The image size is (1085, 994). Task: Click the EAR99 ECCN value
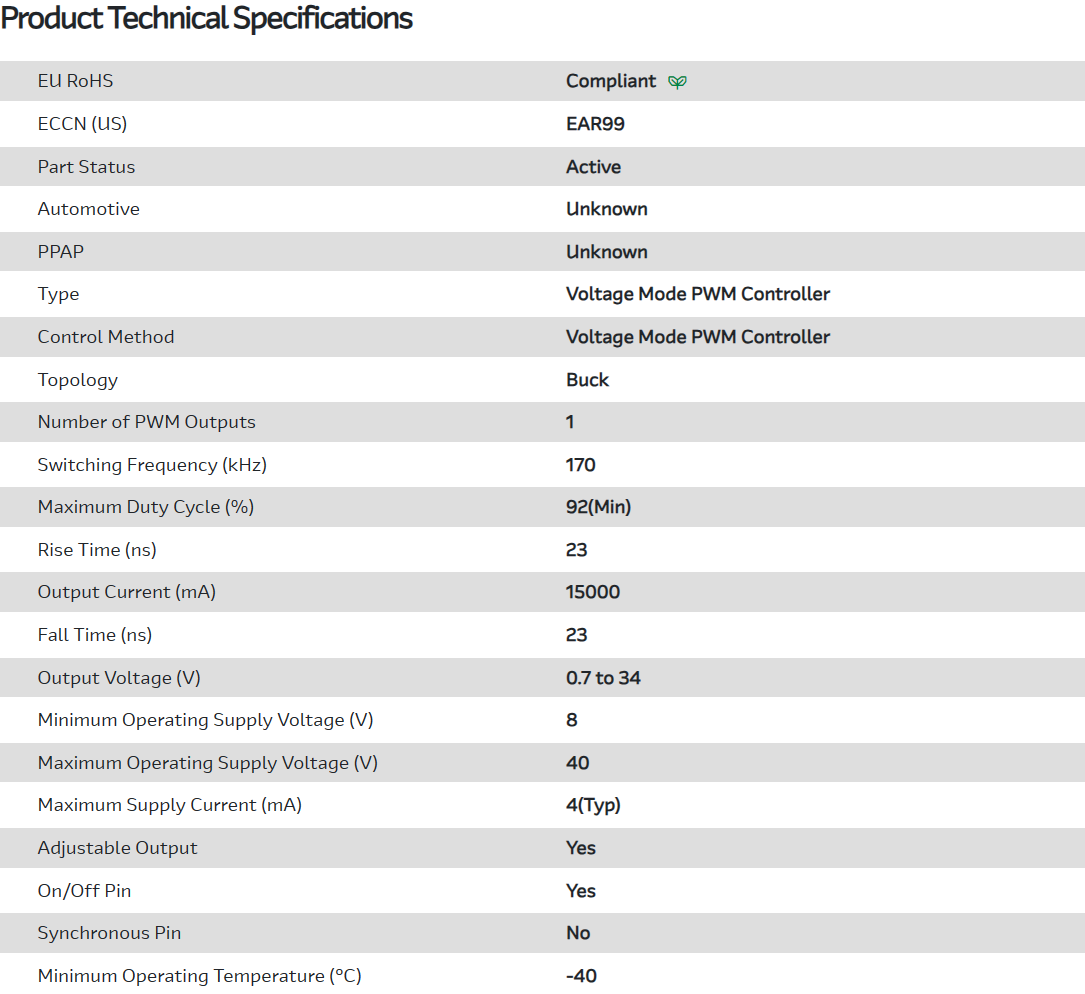[595, 124]
